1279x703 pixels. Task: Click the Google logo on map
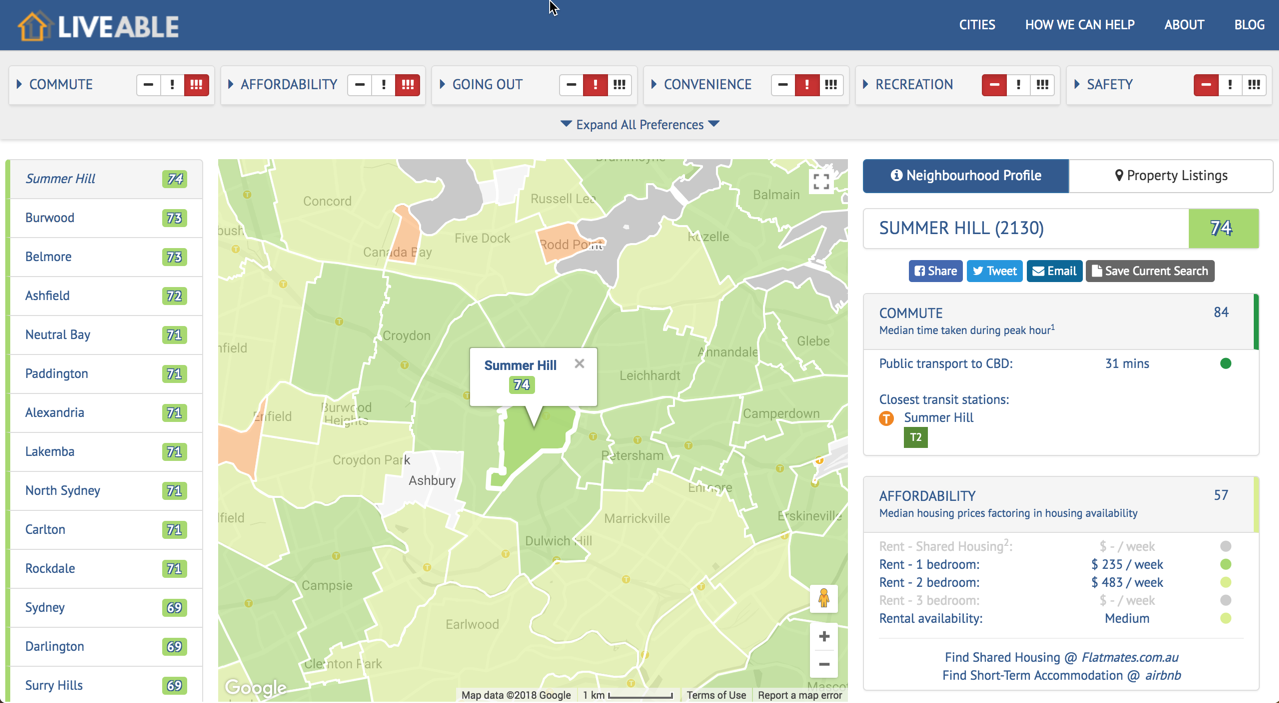pyautogui.click(x=255, y=687)
